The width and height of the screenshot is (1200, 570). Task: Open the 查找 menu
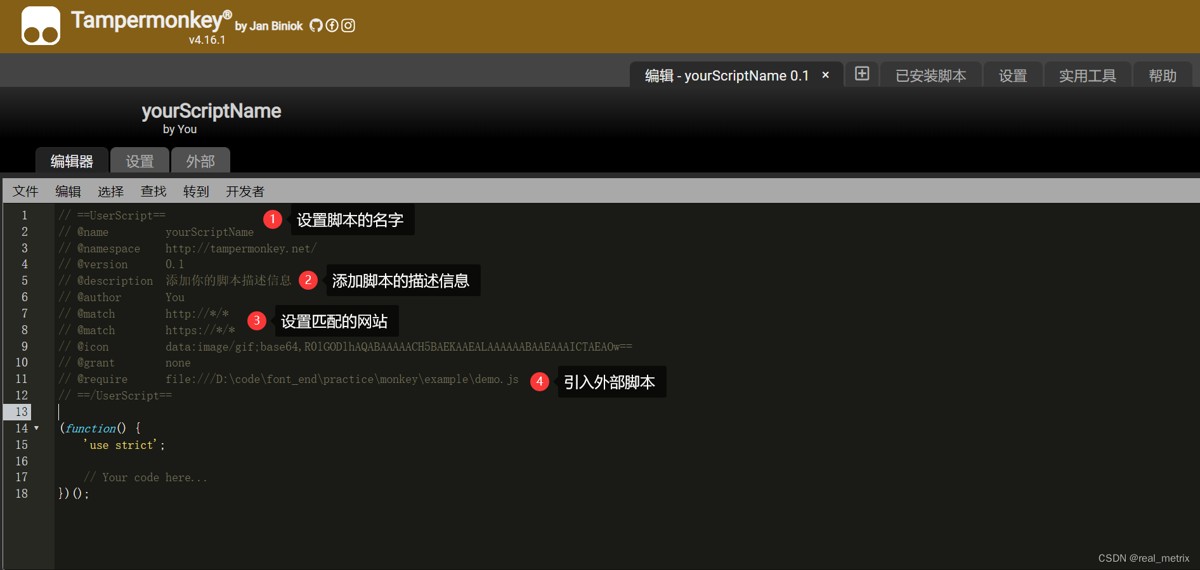click(154, 191)
